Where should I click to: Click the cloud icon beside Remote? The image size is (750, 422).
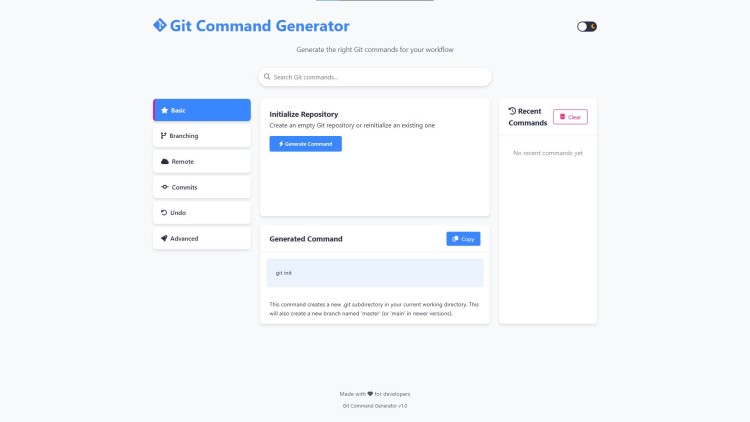pos(165,162)
